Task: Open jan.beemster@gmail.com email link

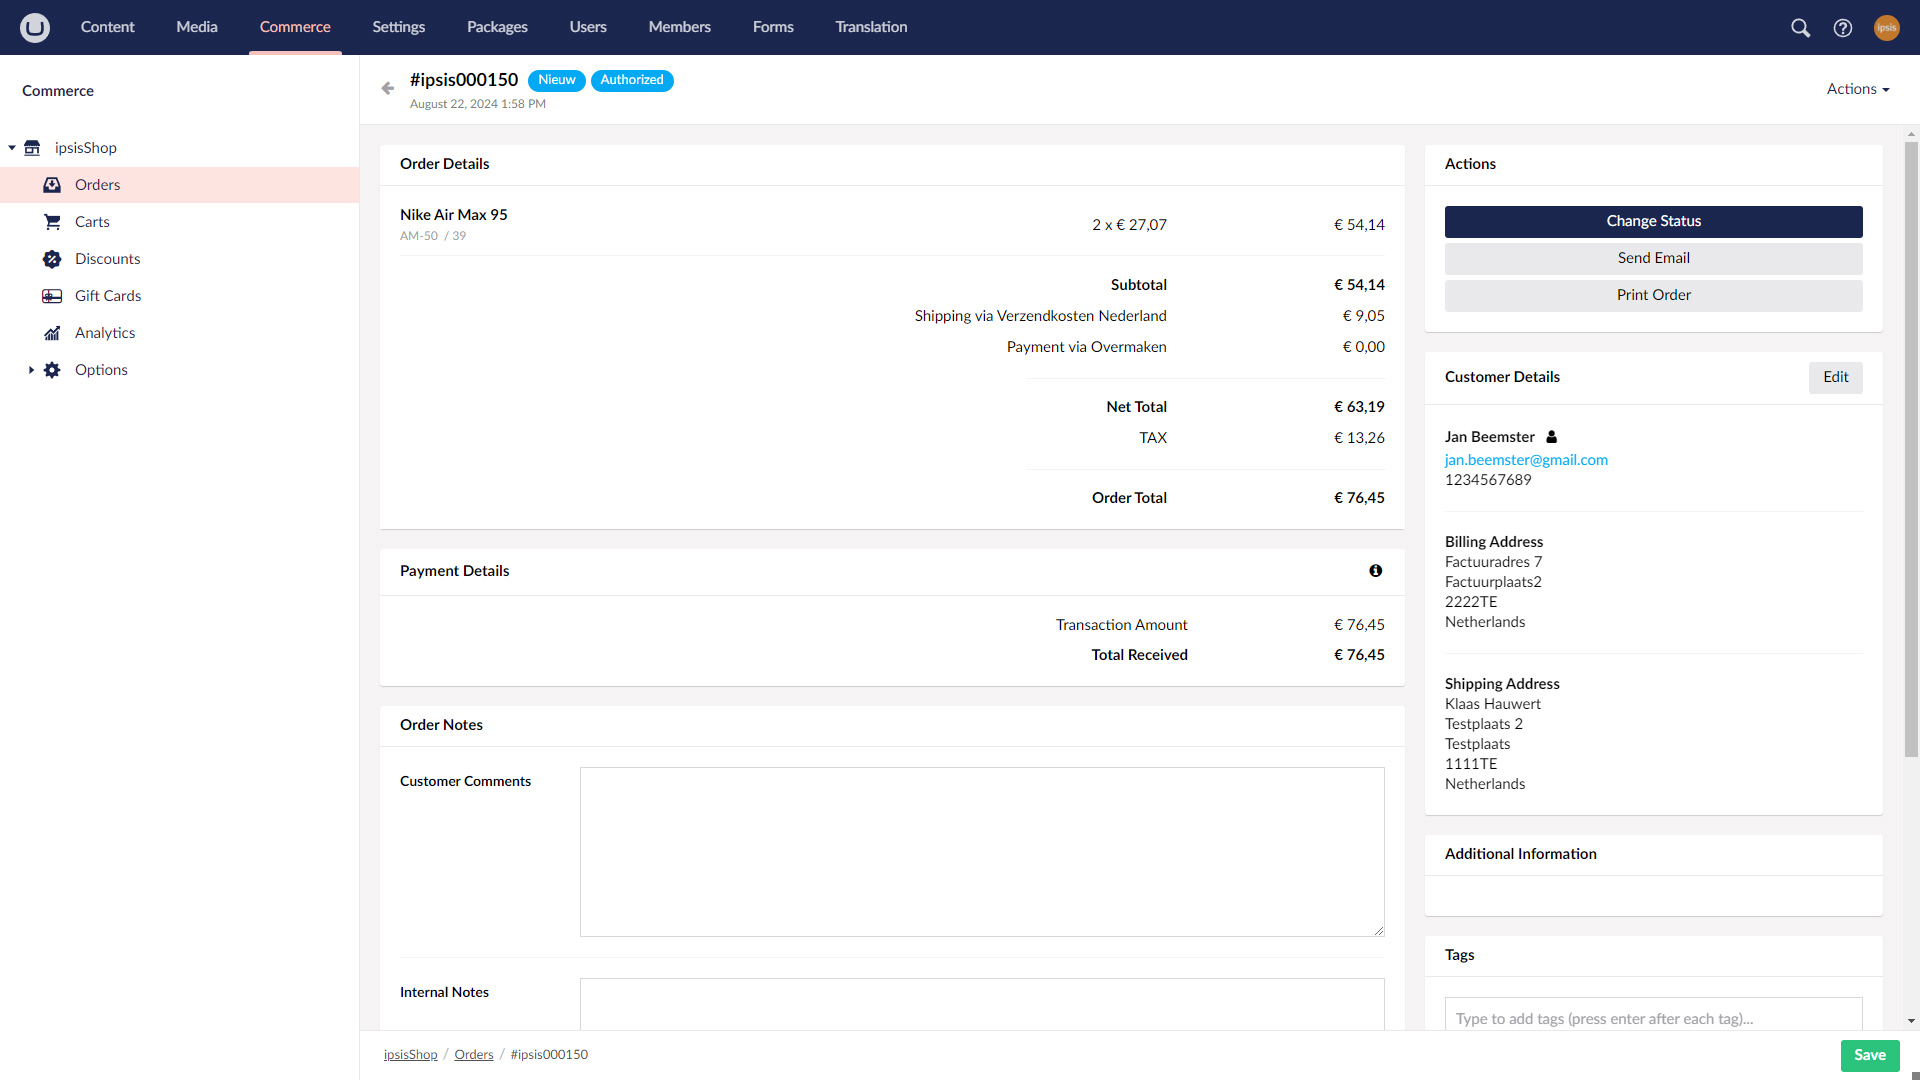Action: pos(1526,460)
